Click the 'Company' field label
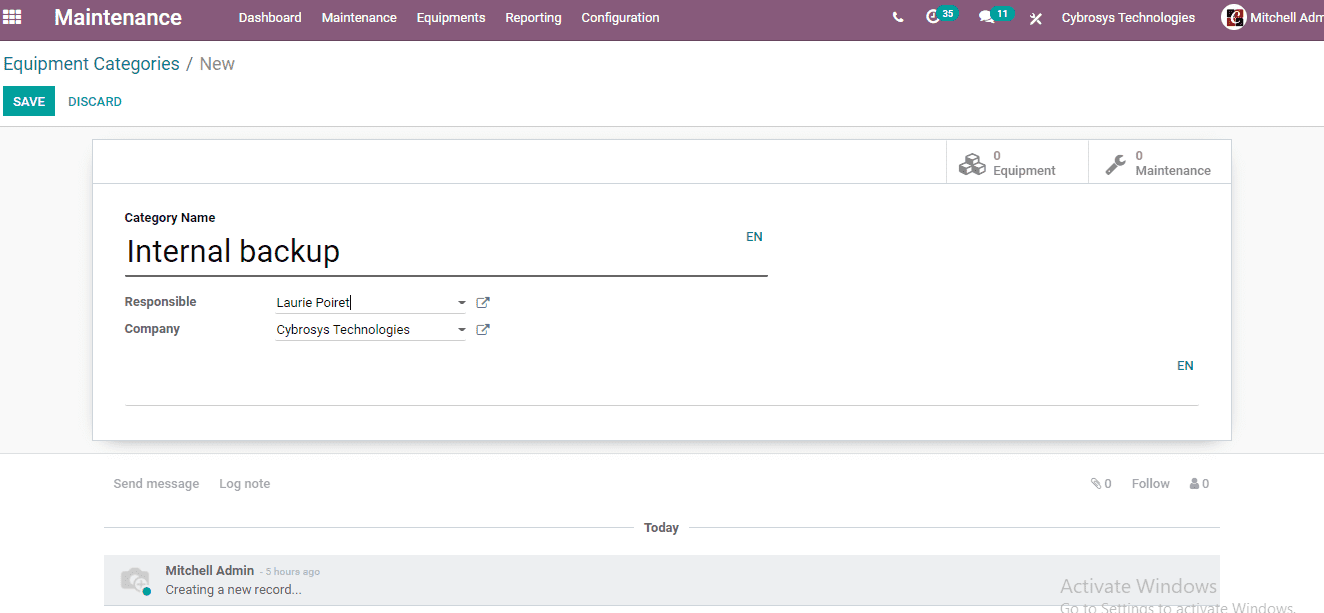 [152, 329]
